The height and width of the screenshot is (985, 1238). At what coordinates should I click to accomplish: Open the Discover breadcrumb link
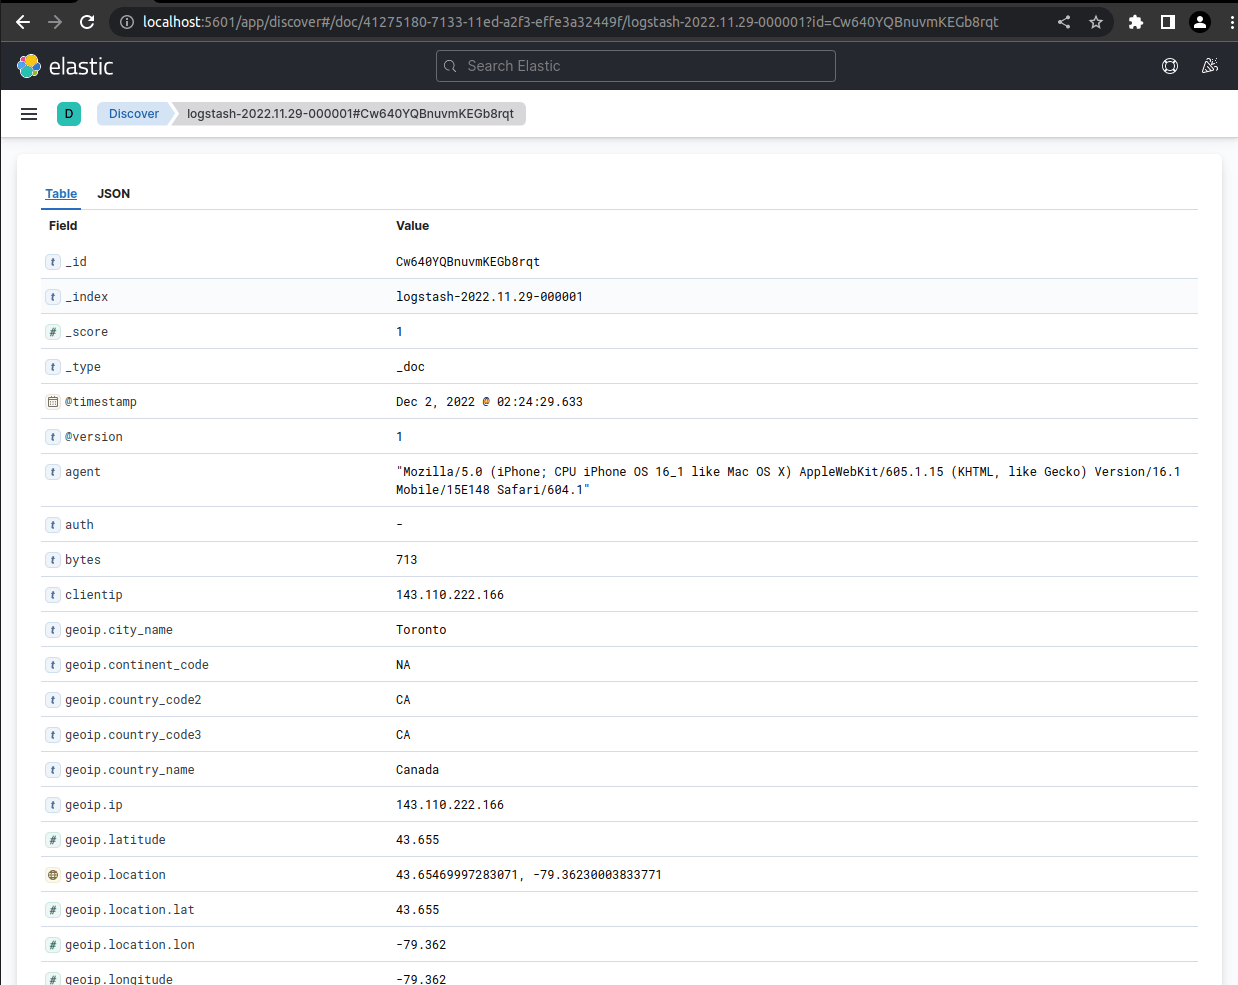[x=133, y=113]
